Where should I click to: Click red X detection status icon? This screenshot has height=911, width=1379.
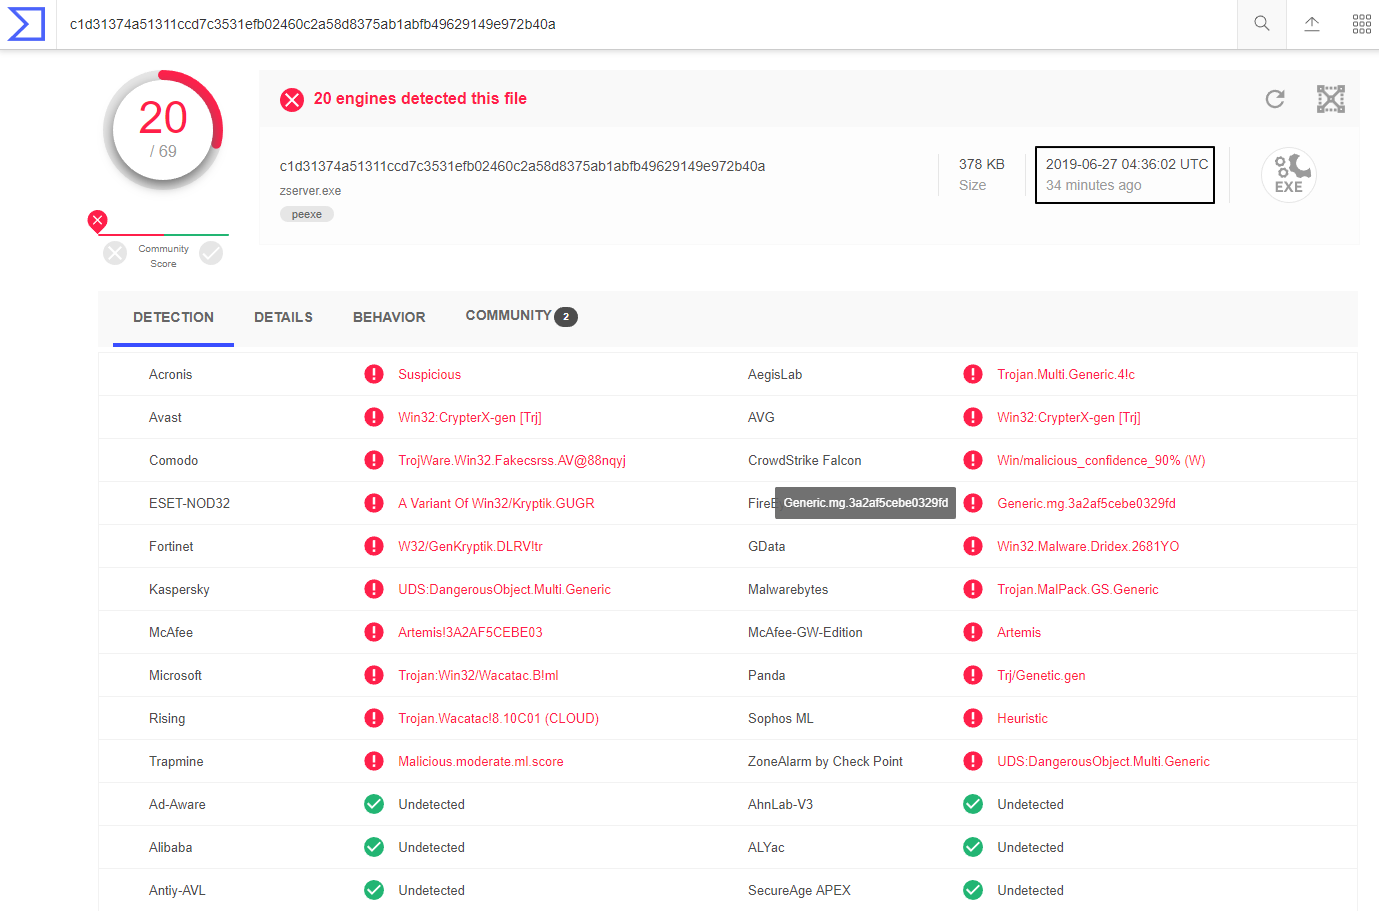point(292,99)
